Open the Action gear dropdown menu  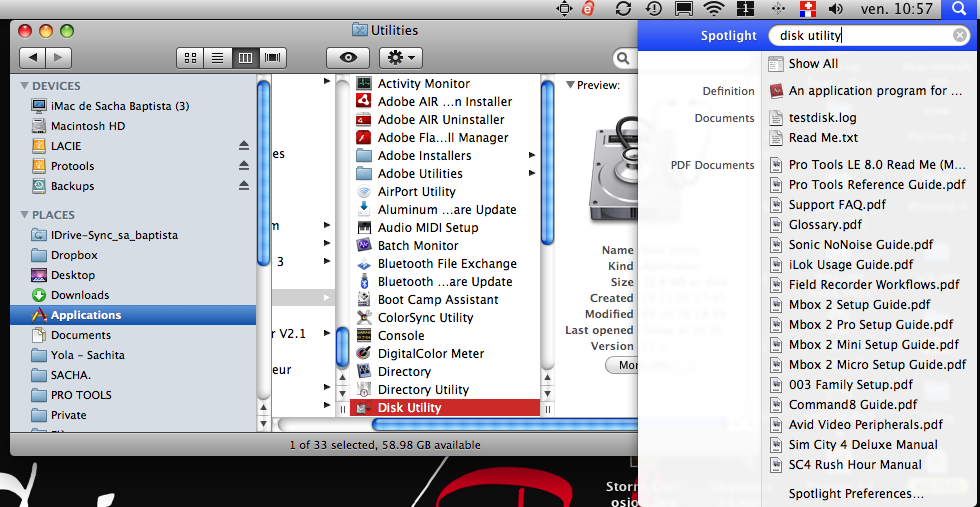click(401, 58)
